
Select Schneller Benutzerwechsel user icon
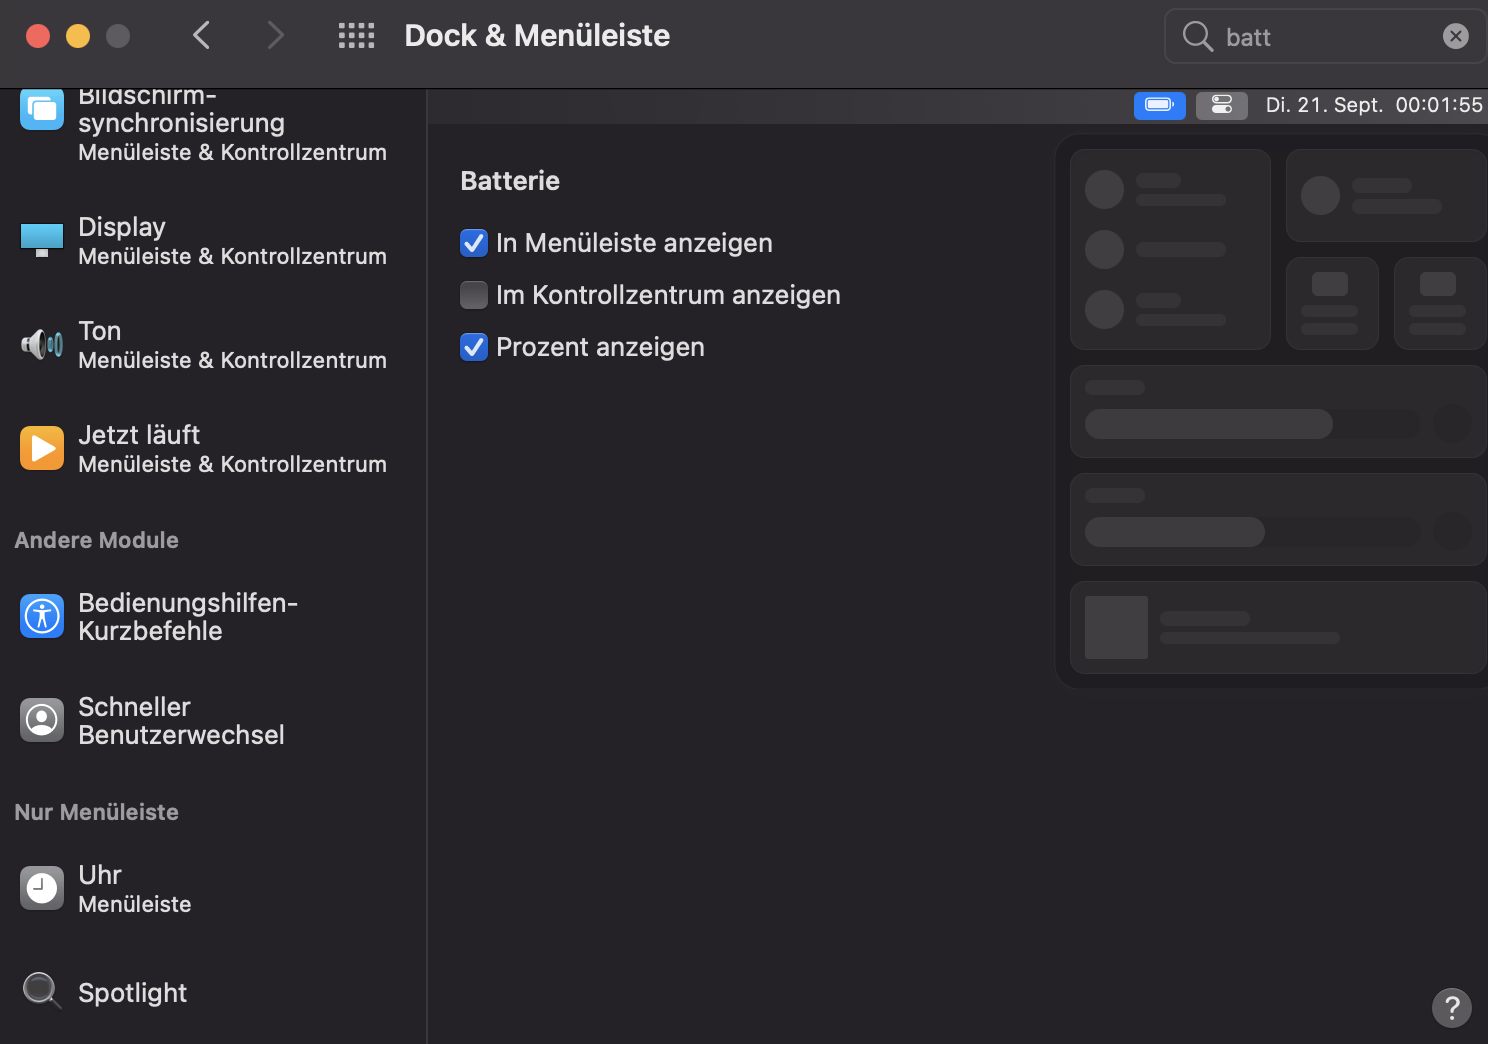click(42, 720)
